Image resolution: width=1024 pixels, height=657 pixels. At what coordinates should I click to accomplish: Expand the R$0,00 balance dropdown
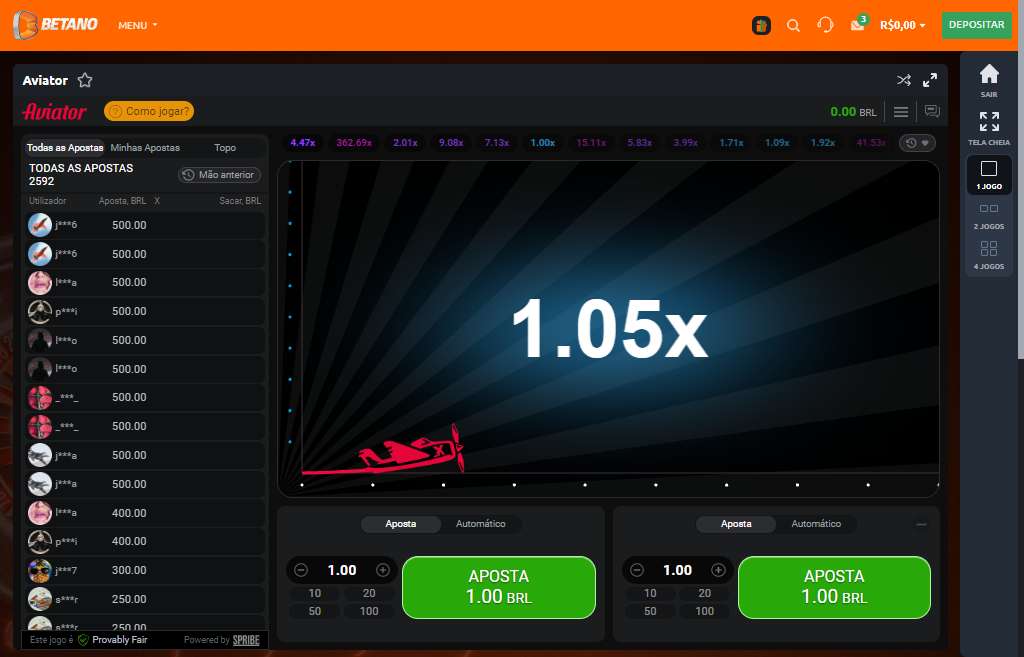[902, 25]
